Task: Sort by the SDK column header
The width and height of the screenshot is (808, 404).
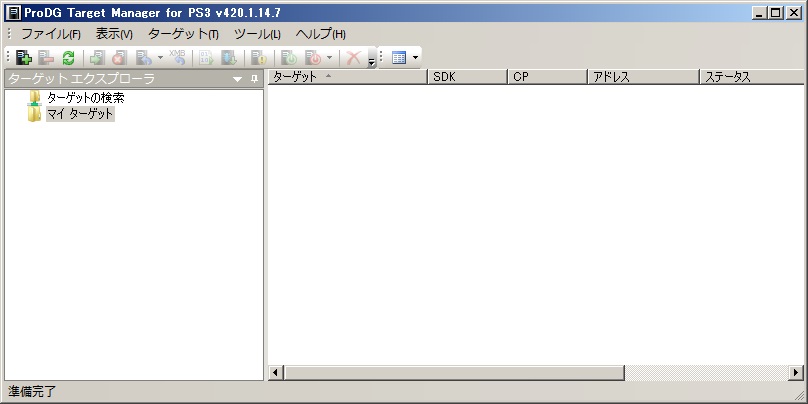Action: point(468,77)
